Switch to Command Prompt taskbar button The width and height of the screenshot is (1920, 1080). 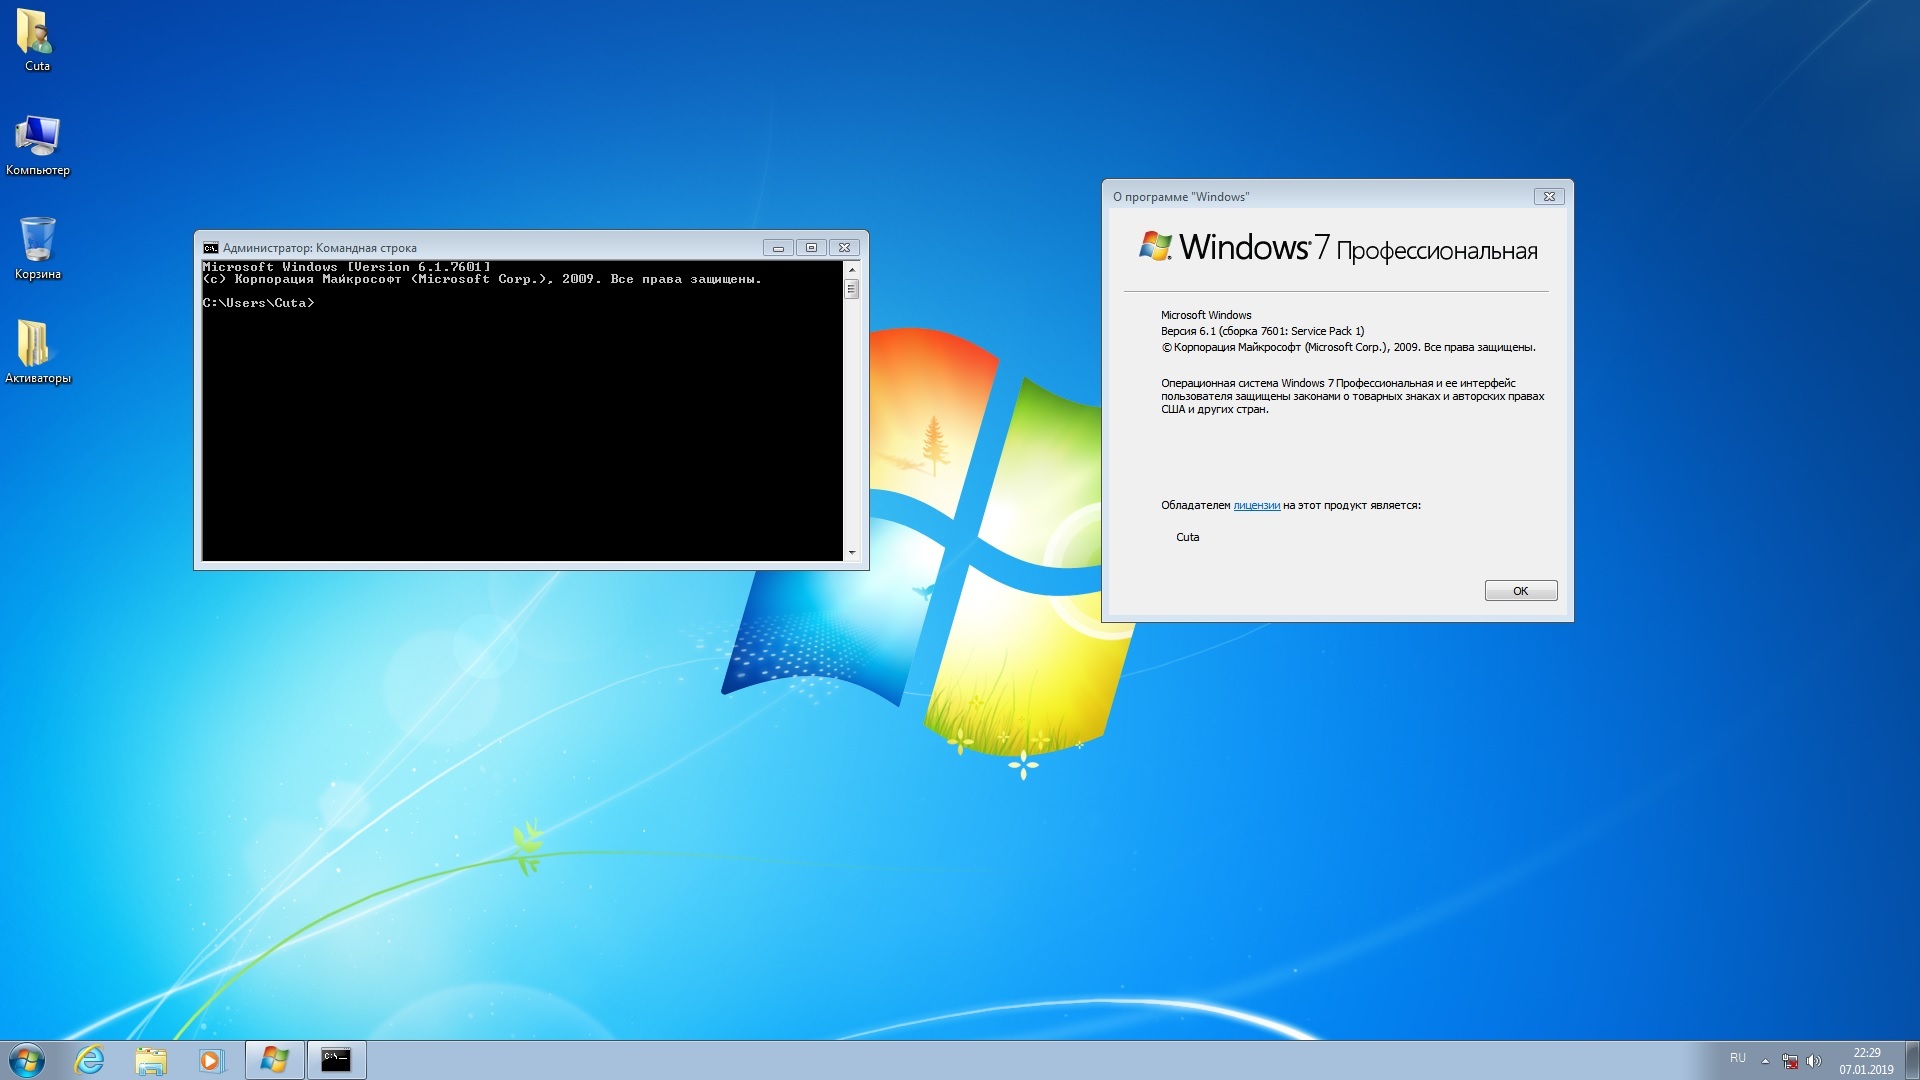pos(336,1060)
